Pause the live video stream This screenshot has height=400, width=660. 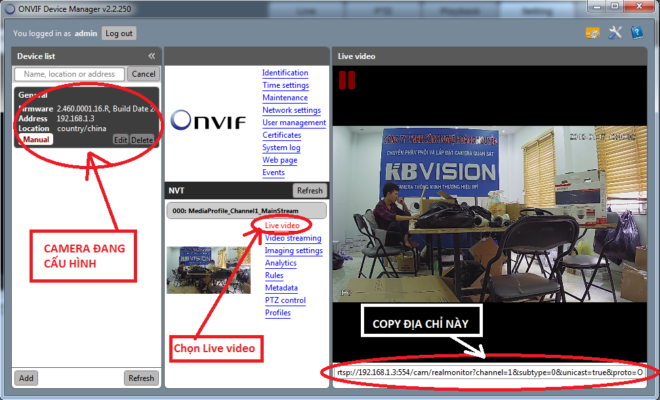pyautogui.click(x=347, y=80)
